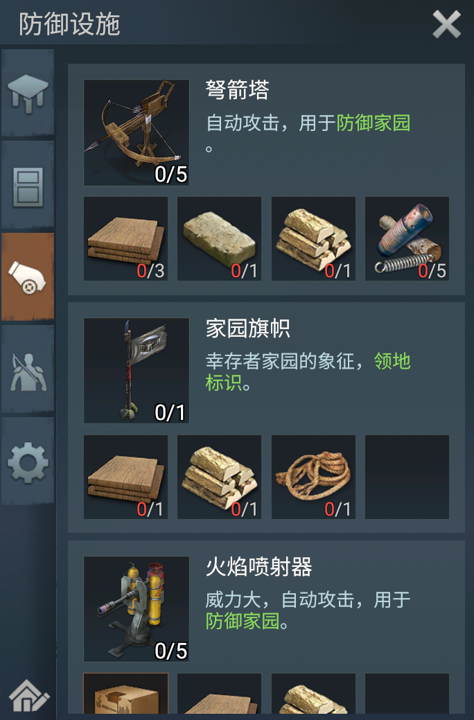
Task: Tap the stone brick material slot
Action: pos(219,239)
